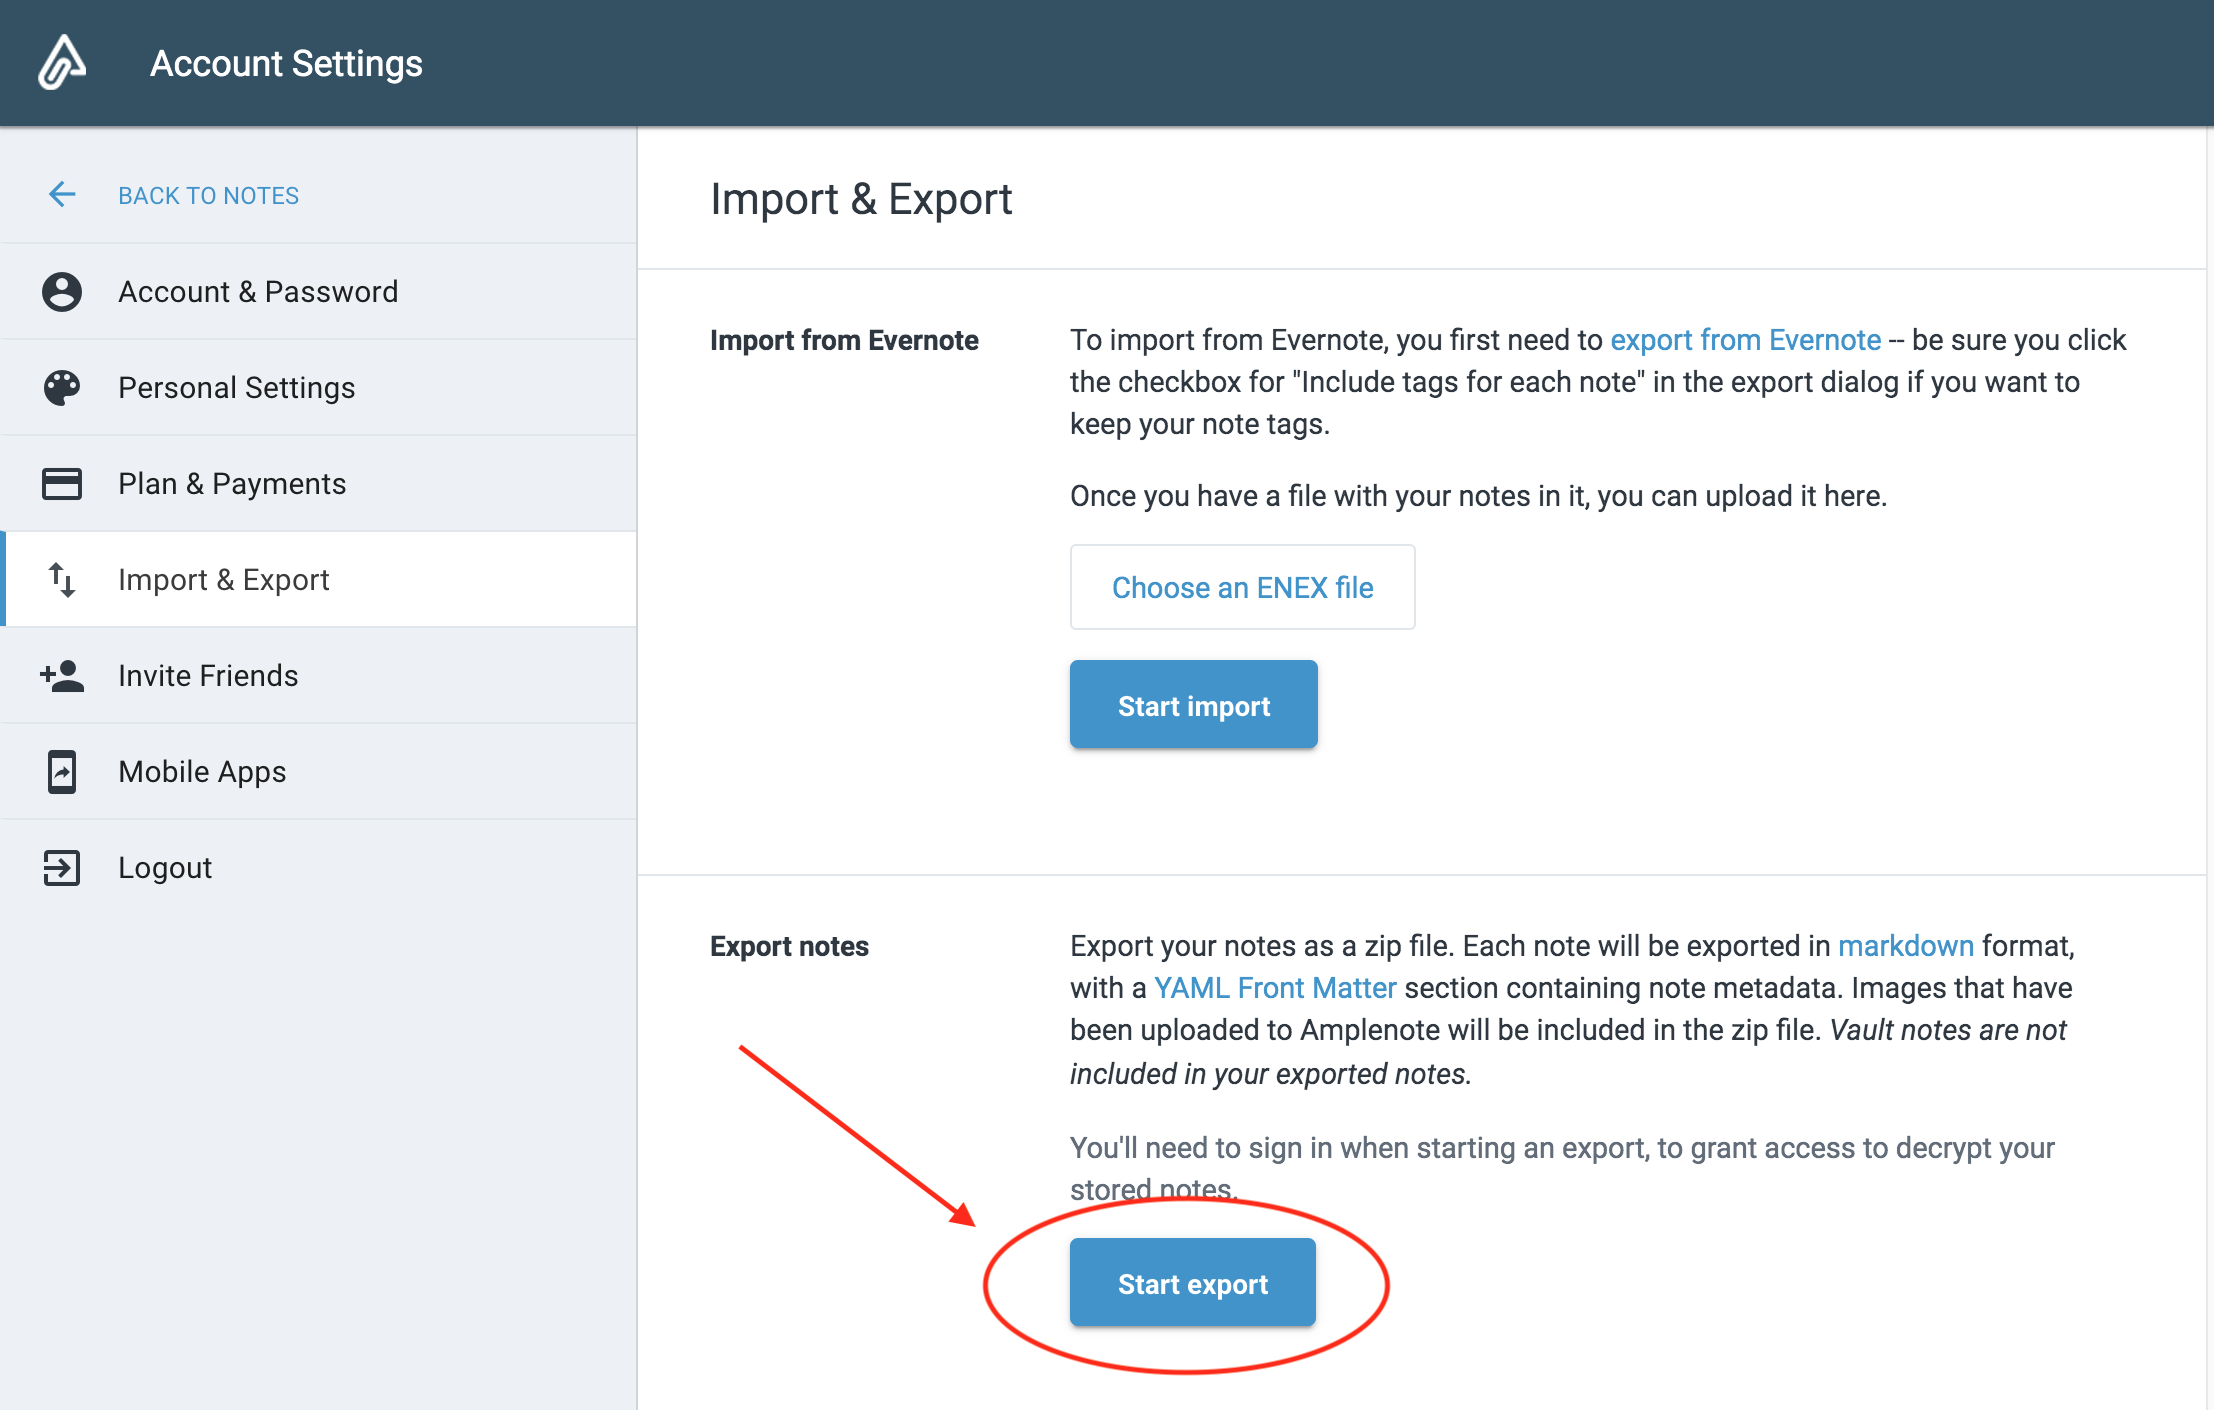Screen dimensions: 2214x1410
Task: Click the back arrow icon
Action: click(62, 194)
